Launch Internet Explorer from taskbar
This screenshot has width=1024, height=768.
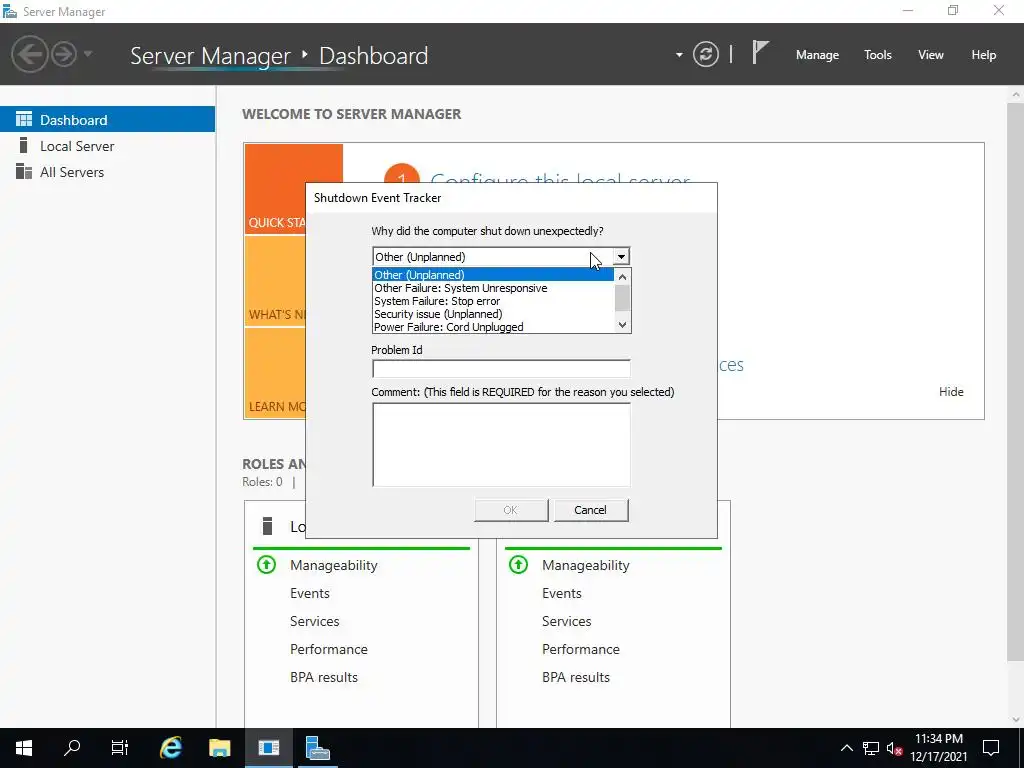(171, 748)
